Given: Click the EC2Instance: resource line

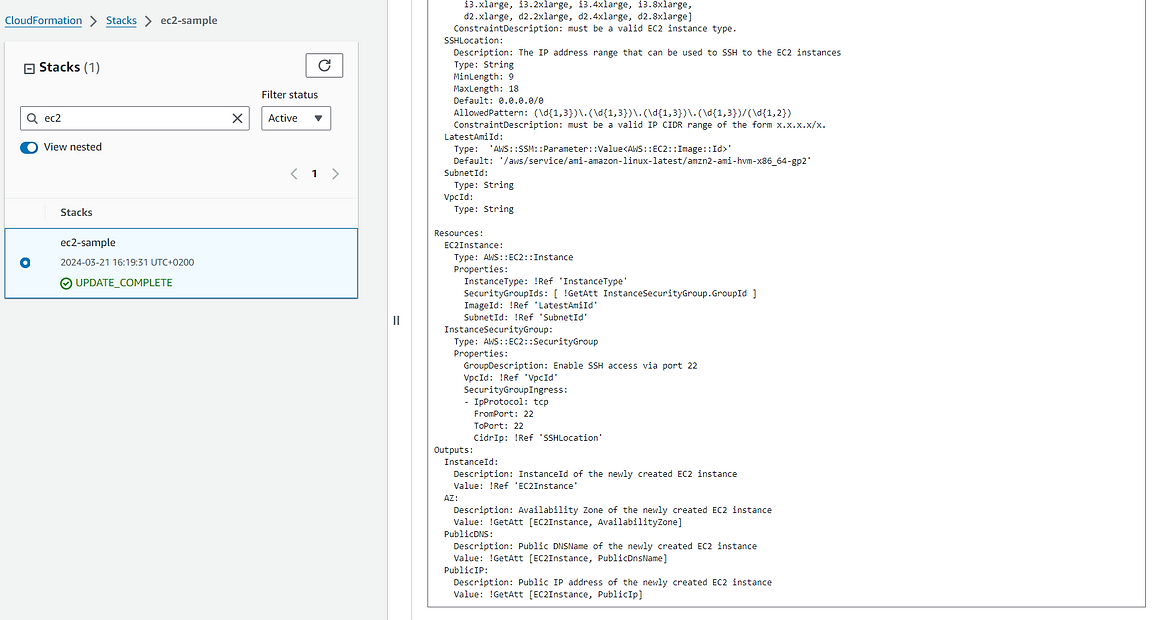Looking at the screenshot, I should pyautogui.click(x=474, y=245).
